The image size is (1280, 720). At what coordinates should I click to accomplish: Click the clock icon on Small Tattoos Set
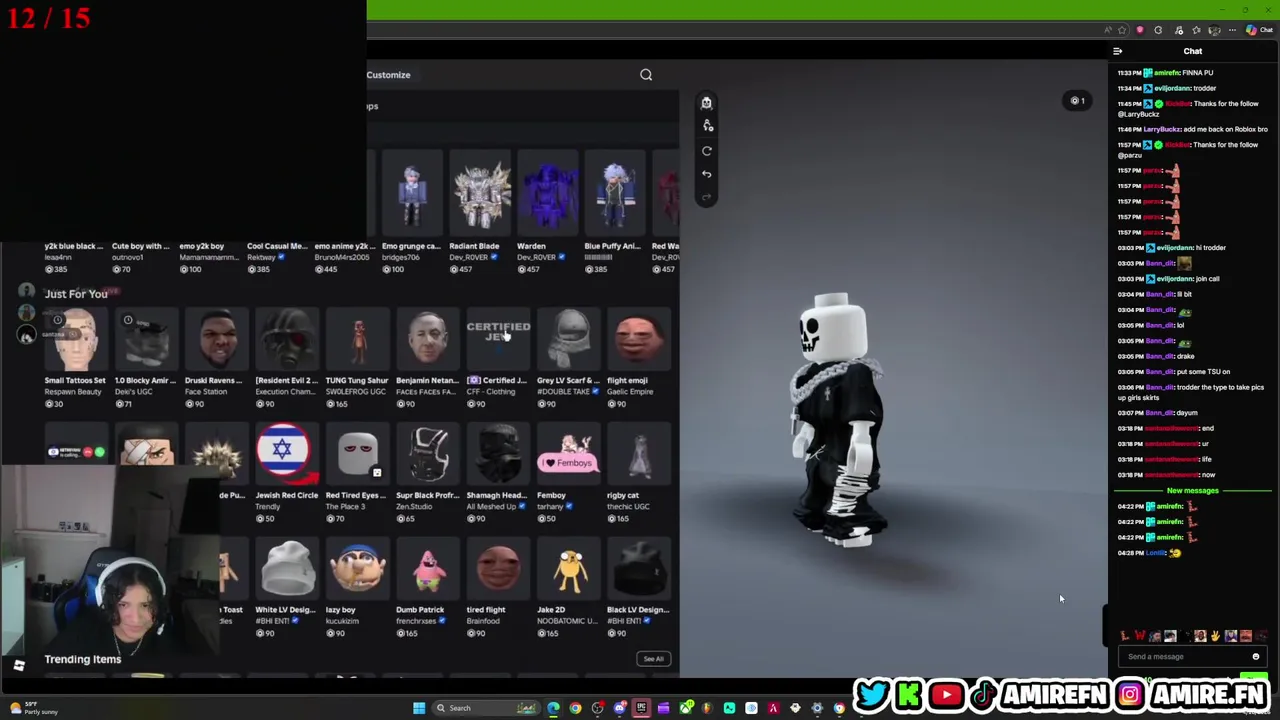point(58,320)
